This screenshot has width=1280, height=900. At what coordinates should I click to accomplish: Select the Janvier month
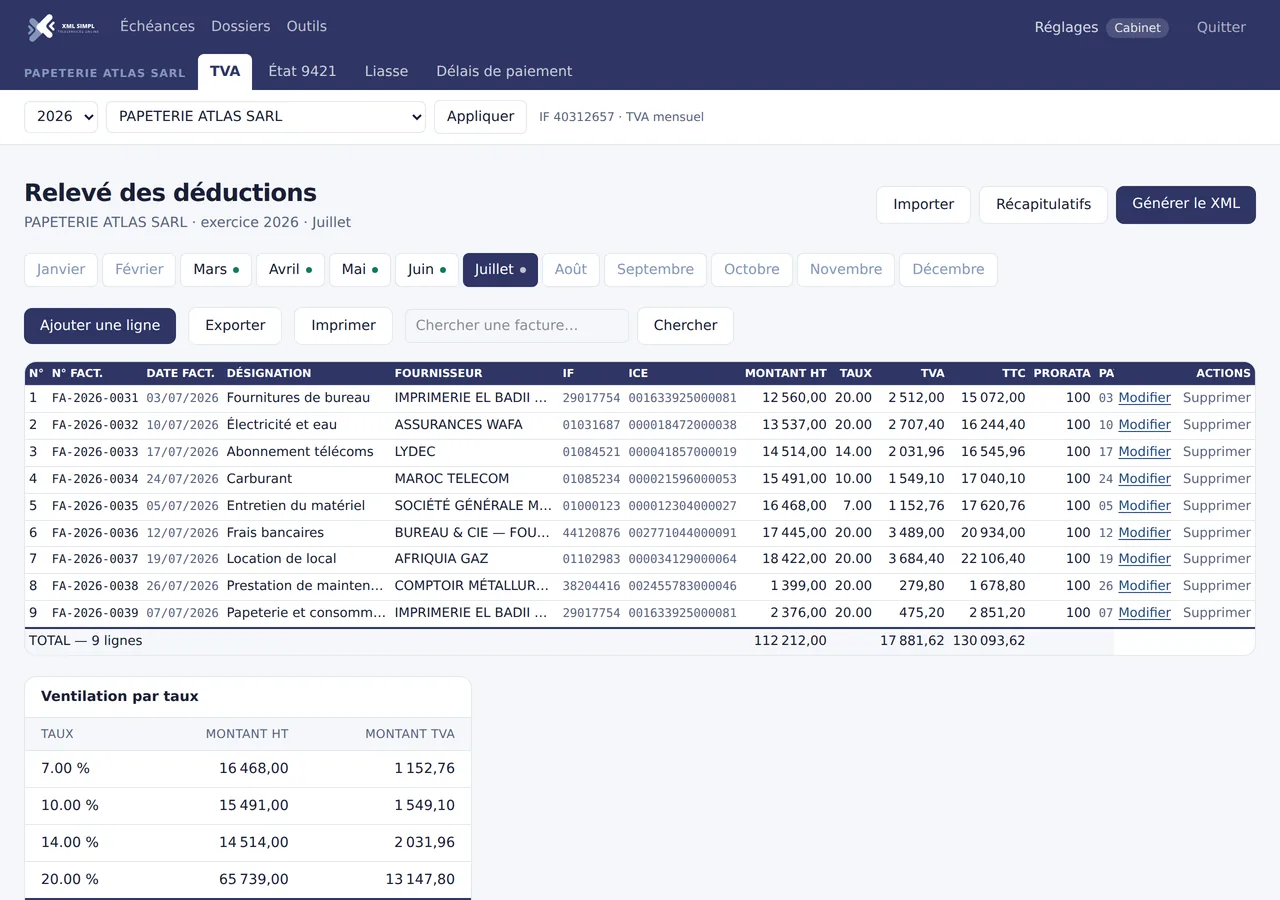tap(61, 270)
